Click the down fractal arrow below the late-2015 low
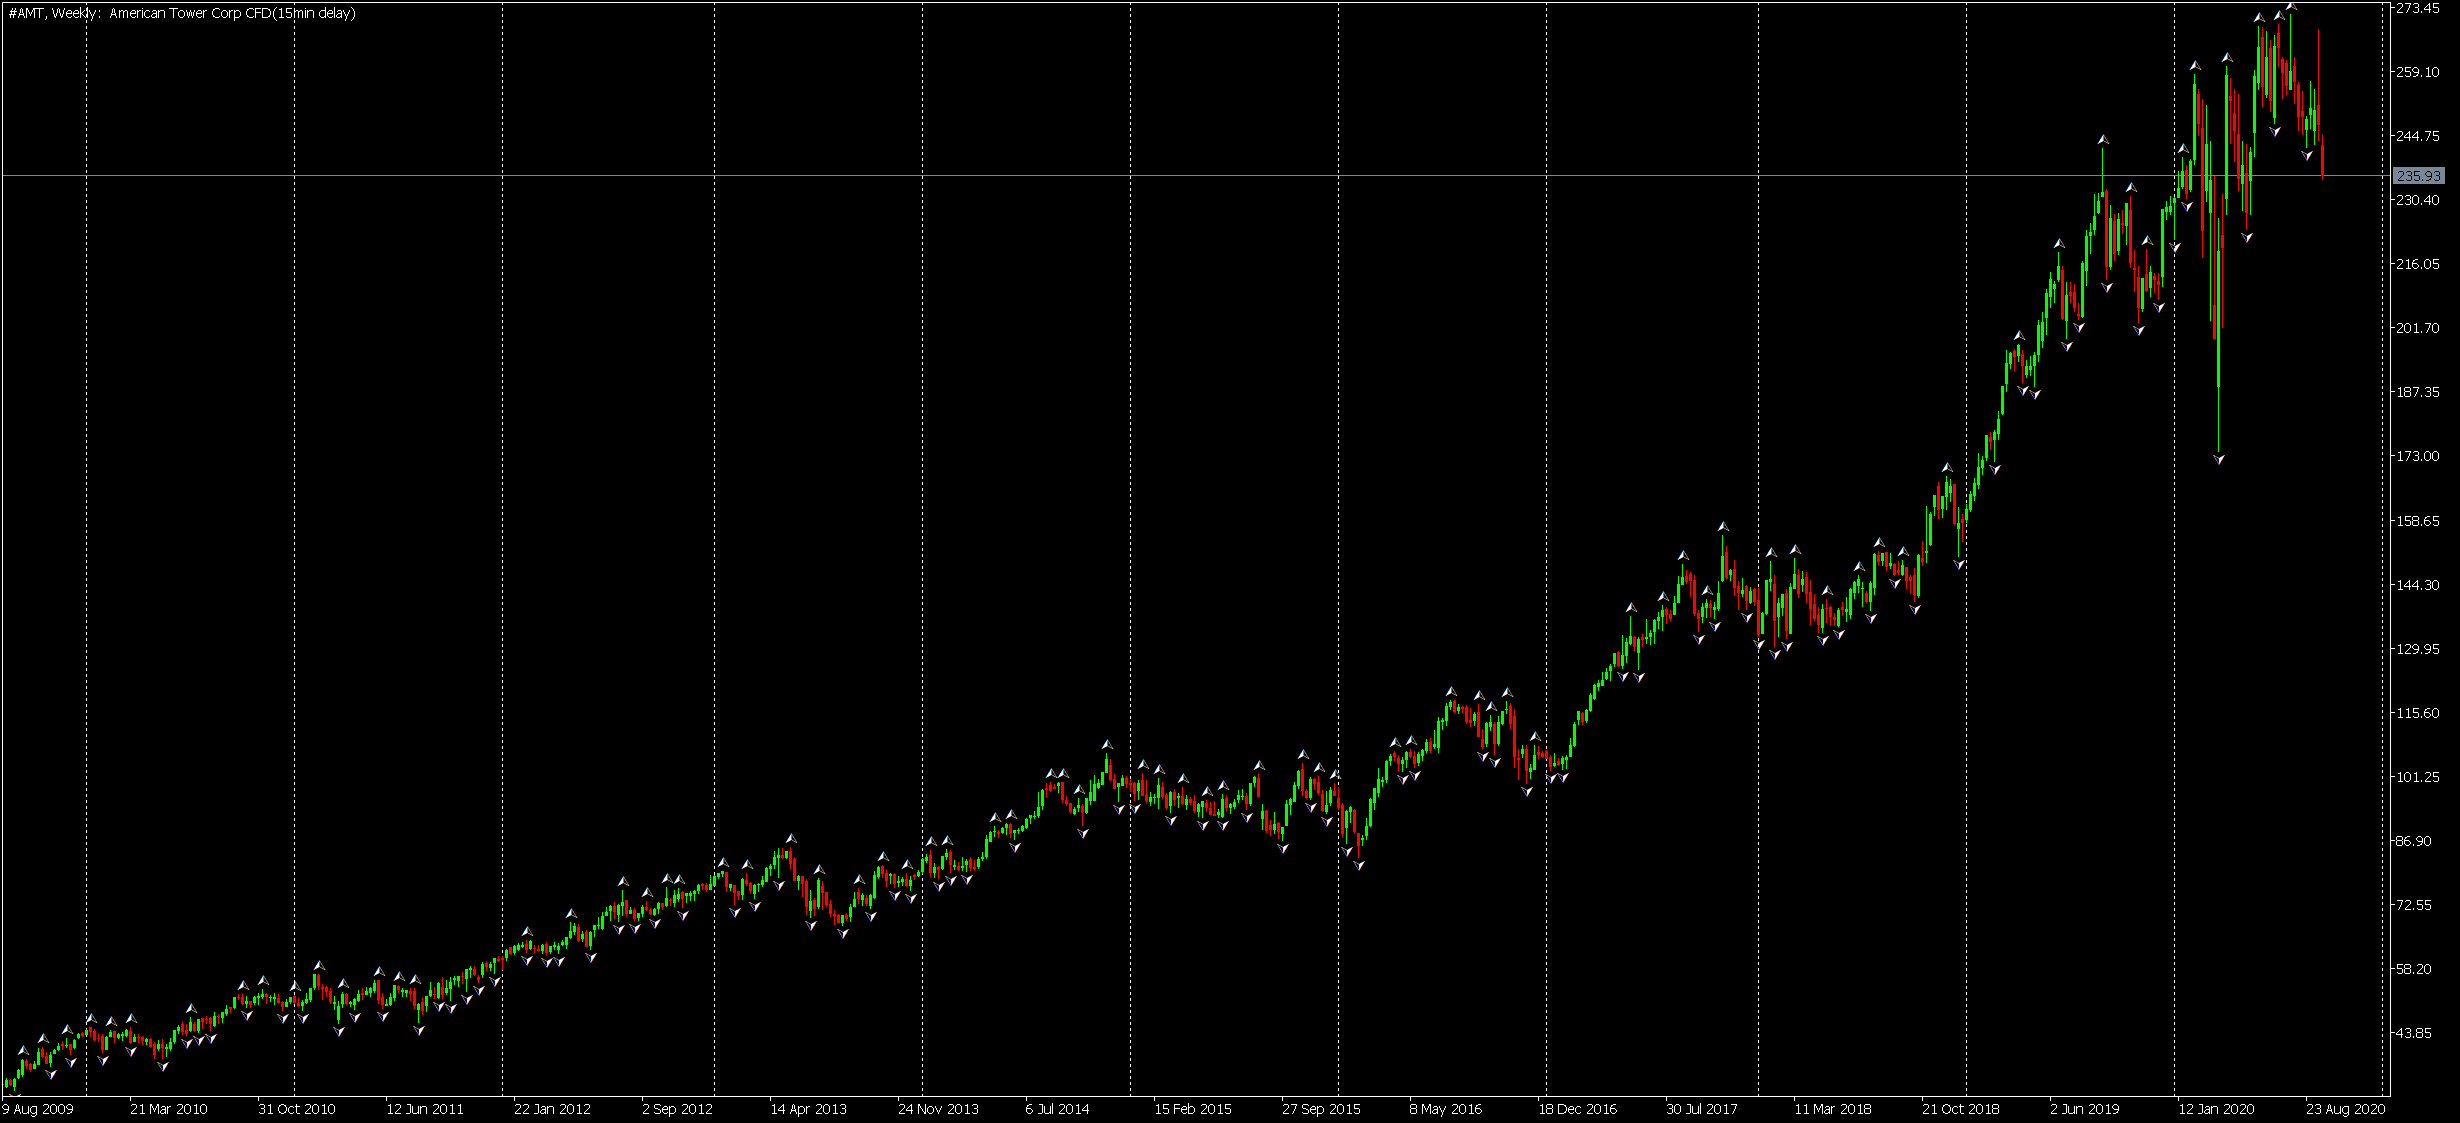The image size is (2460, 1123). [x=1359, y=865]
